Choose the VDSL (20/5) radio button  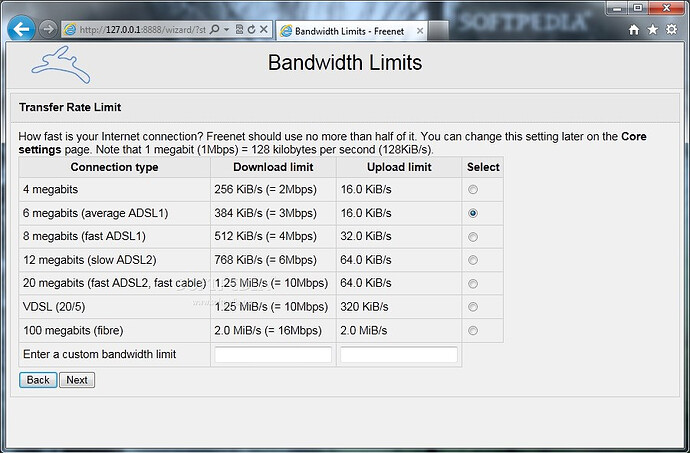(x=473, y=307)
